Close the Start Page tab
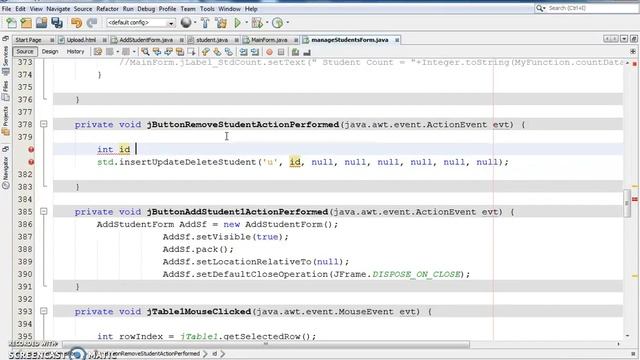 point(52,40)
